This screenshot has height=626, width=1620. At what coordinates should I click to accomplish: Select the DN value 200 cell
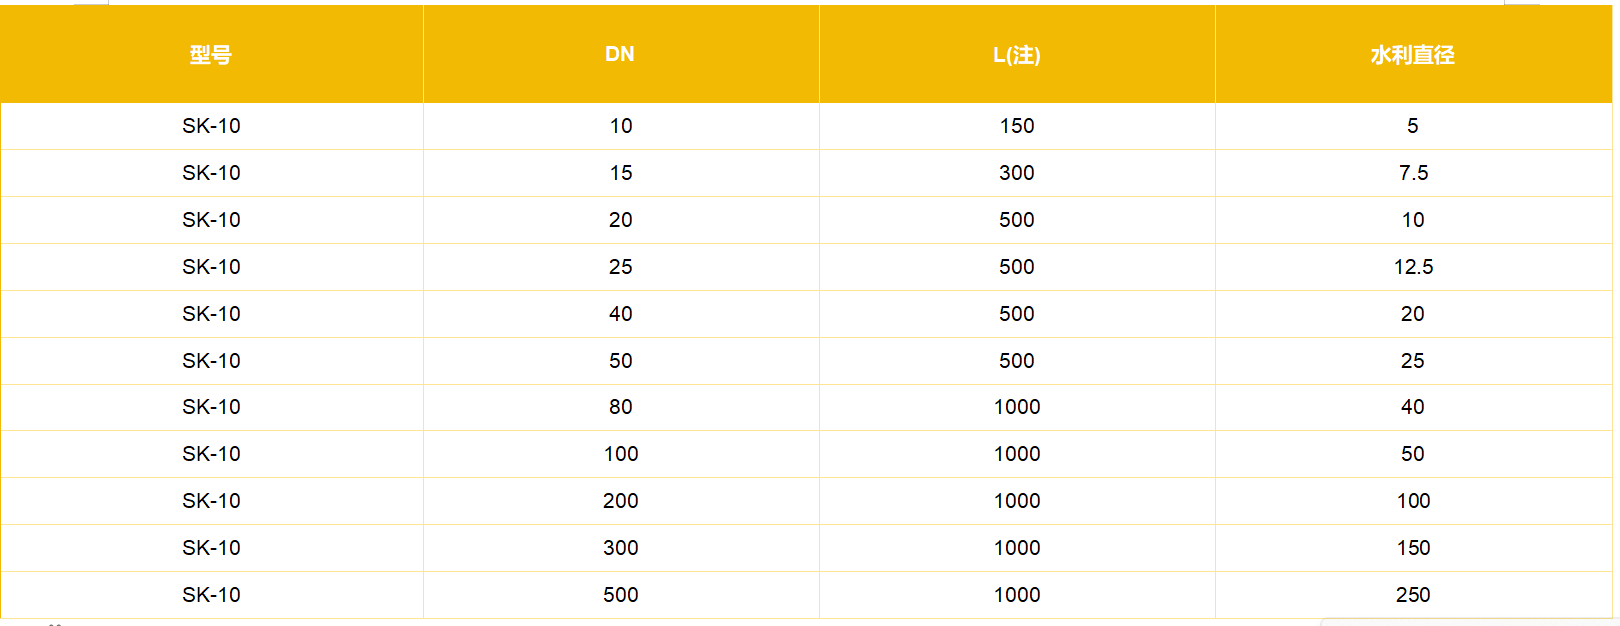621,501
